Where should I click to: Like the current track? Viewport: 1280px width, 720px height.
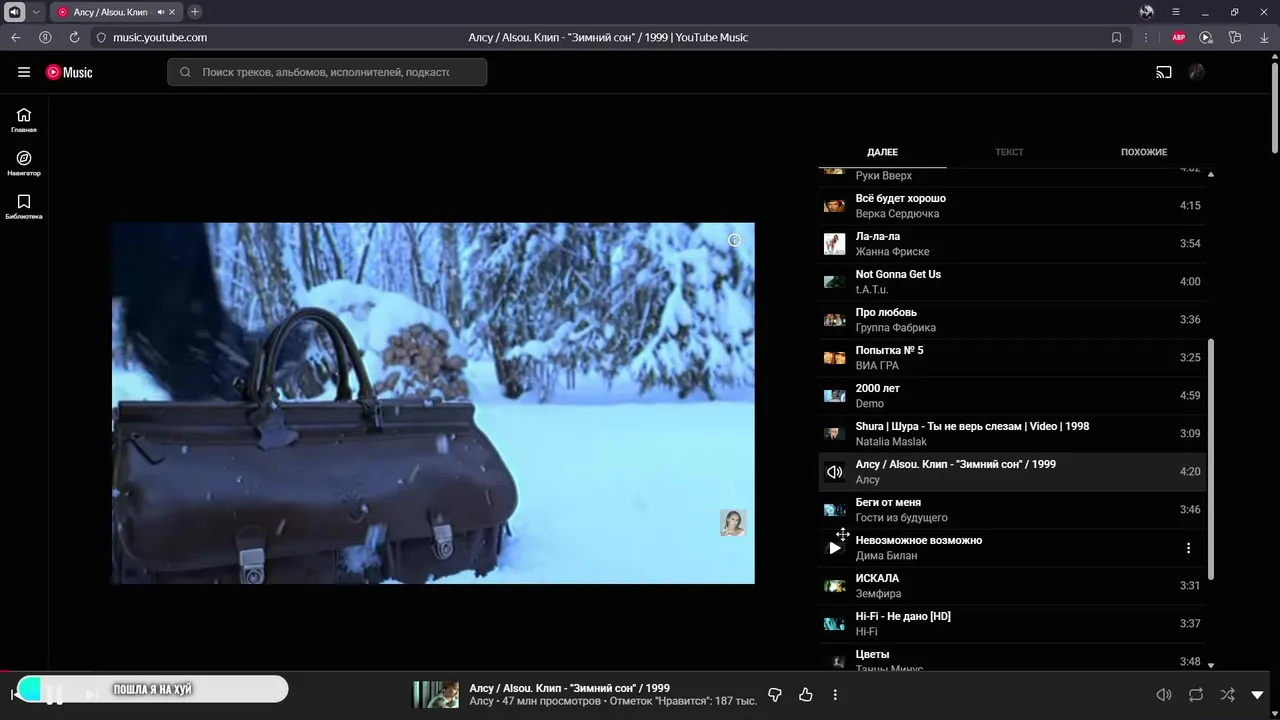click(806, 694)
